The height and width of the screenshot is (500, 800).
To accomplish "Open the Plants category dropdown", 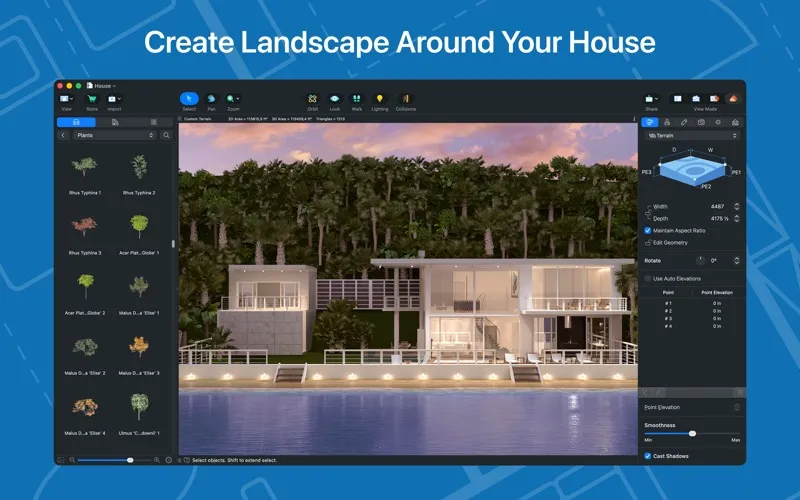I will click(114, 135).
